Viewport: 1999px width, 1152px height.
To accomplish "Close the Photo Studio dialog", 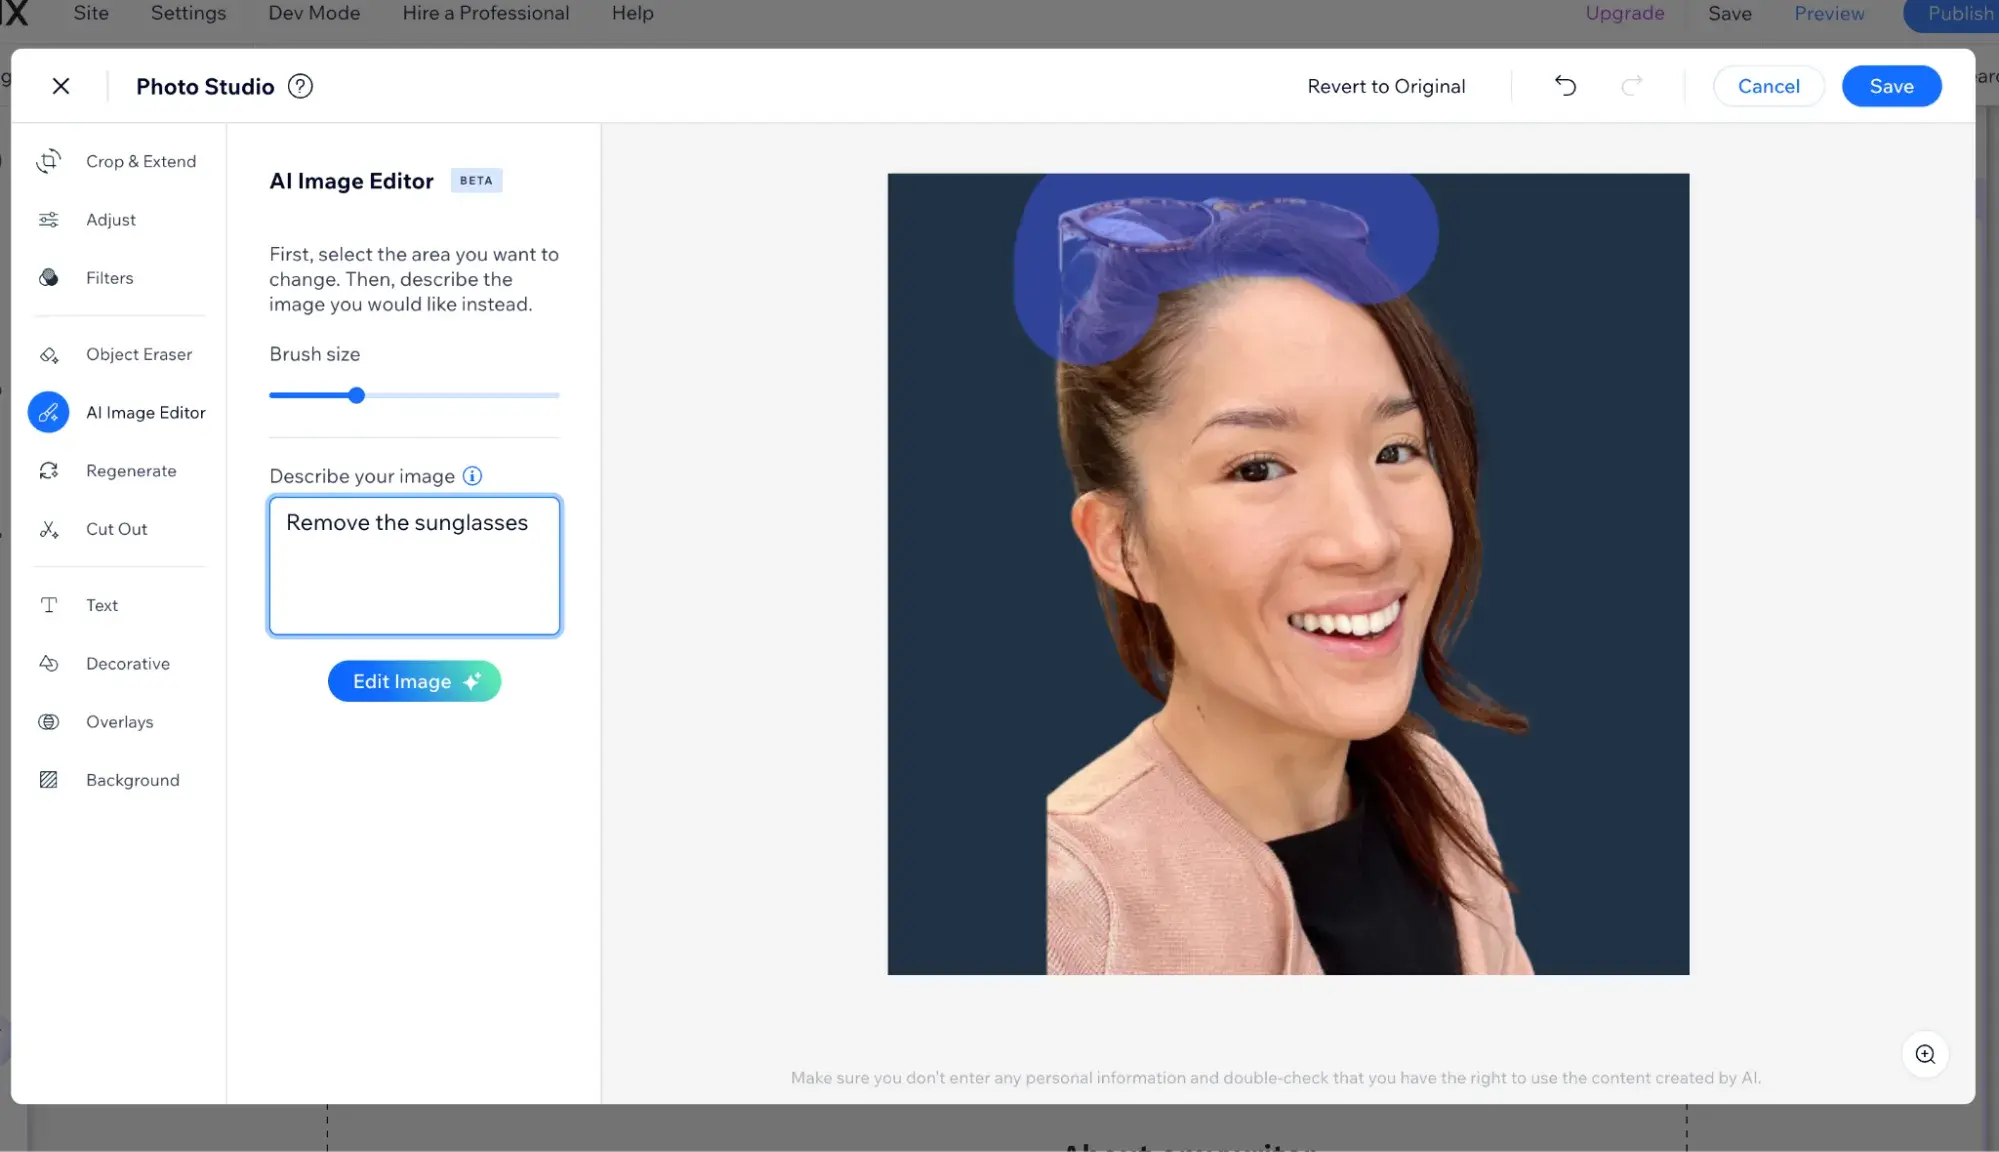I will pyautogui.click(x=61, y=86).
